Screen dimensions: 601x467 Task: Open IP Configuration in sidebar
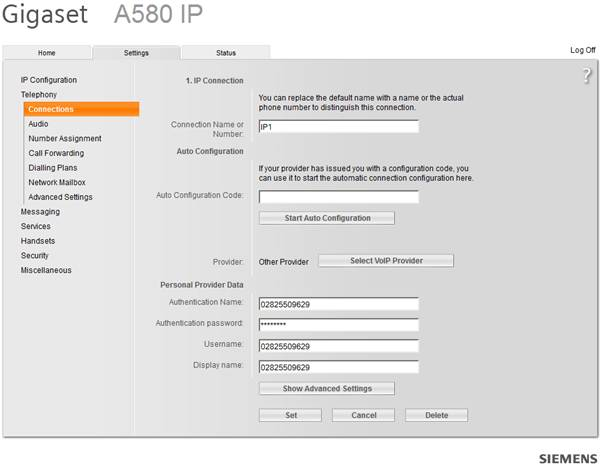[x=49, y=80]
